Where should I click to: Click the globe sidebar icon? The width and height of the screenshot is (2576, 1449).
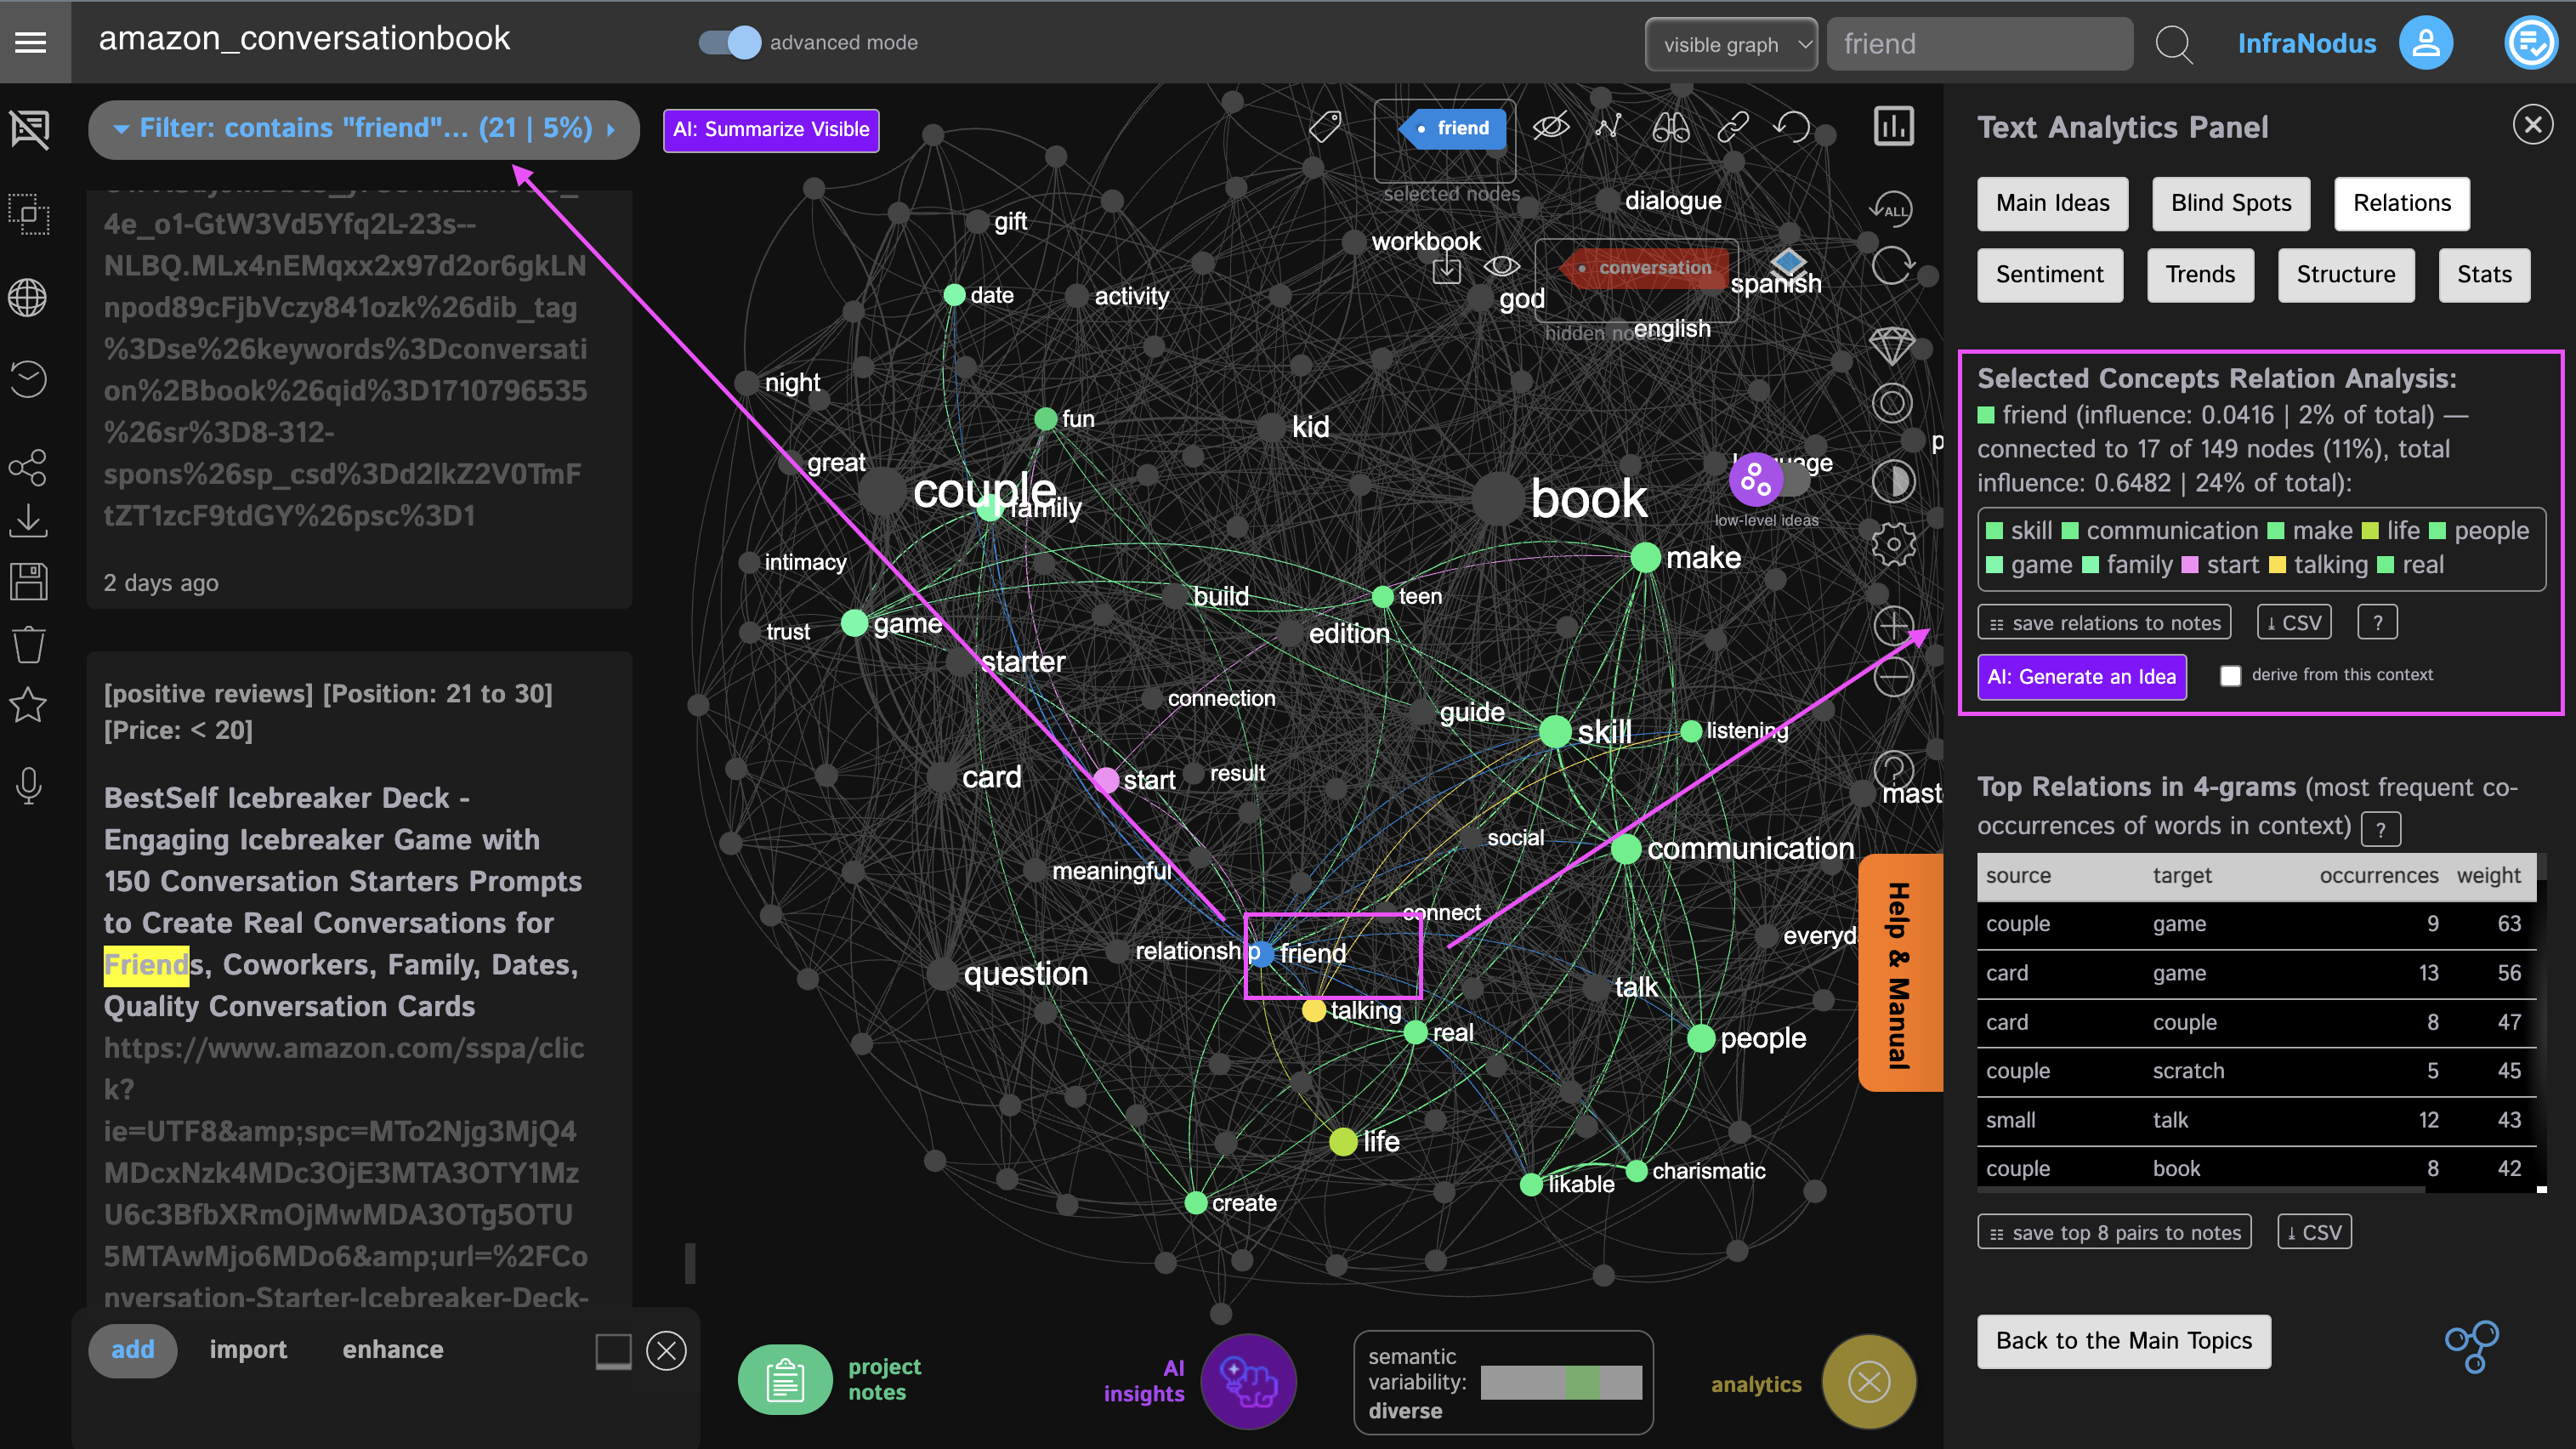coord(28,297)
